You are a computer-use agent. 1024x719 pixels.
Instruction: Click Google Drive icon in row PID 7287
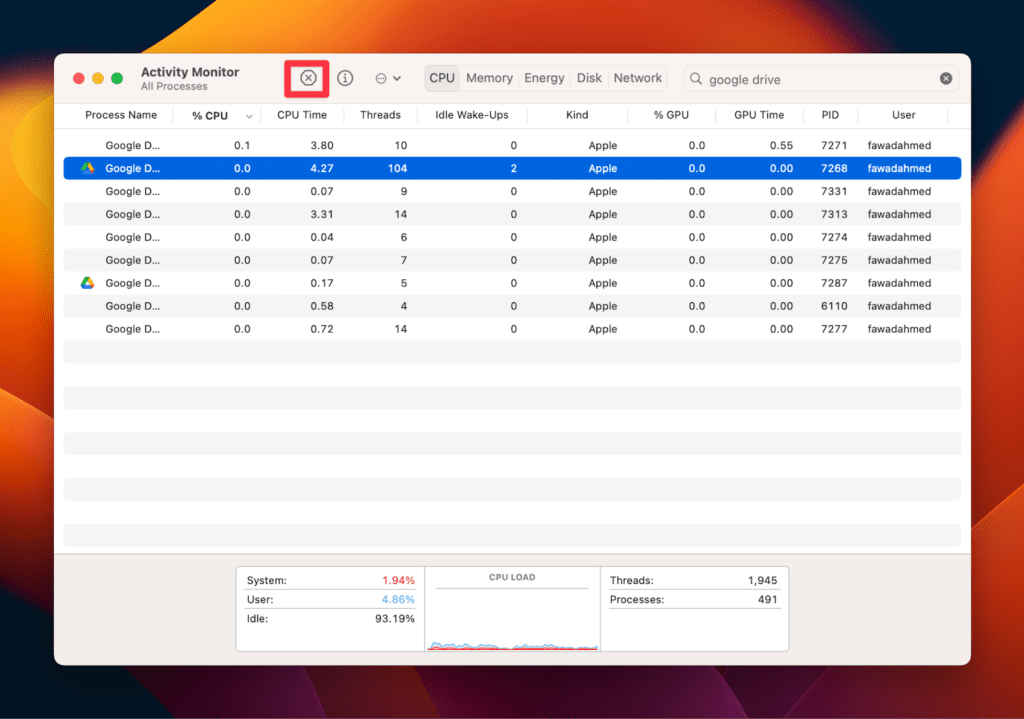[88, 283]
